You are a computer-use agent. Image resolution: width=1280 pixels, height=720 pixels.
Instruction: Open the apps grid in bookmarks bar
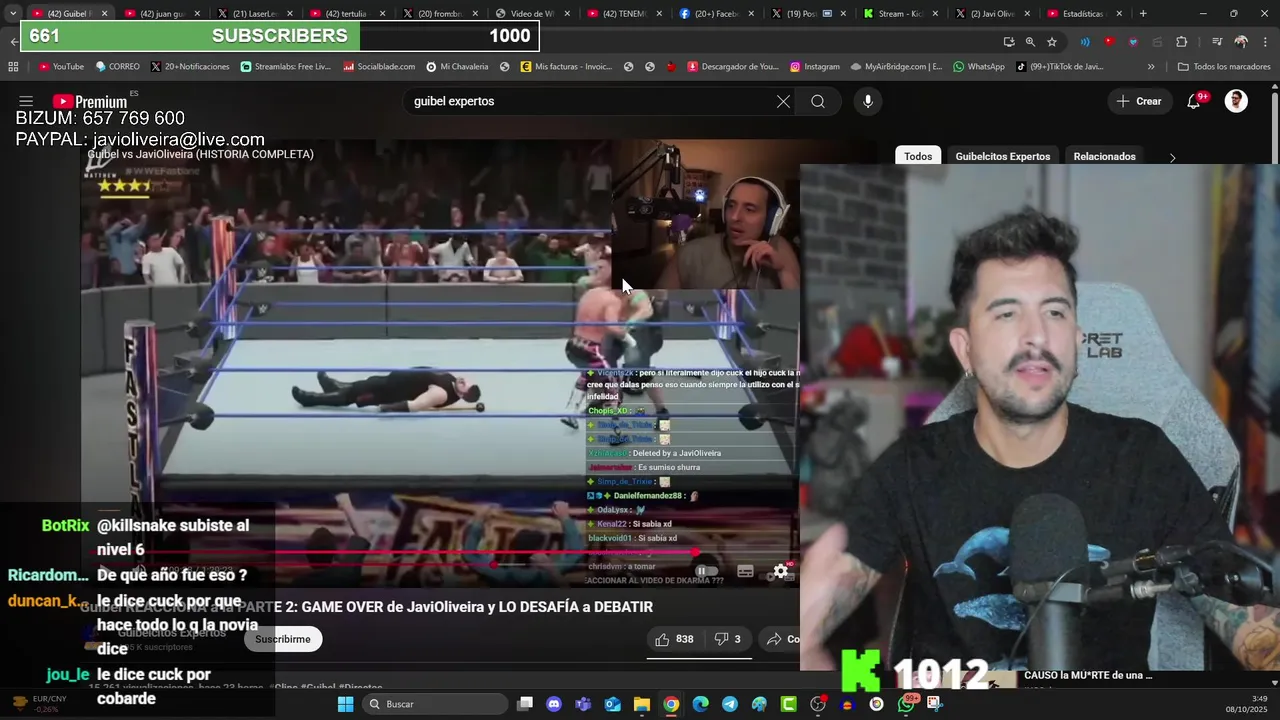point(13,67)
